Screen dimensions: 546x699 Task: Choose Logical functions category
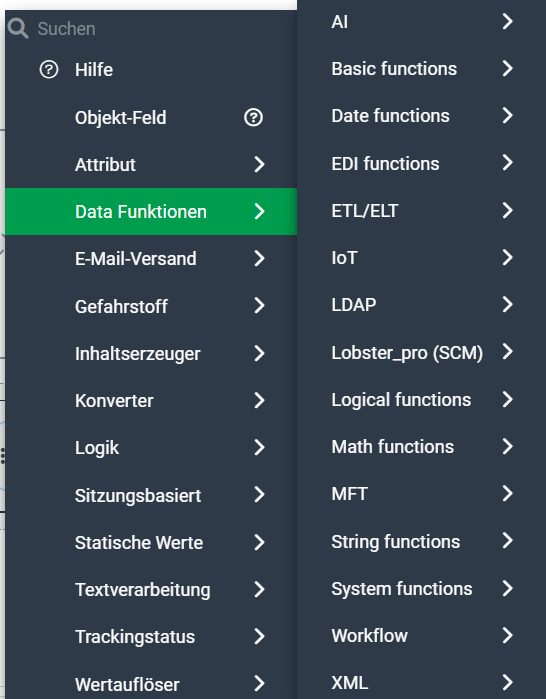point(422,399)
